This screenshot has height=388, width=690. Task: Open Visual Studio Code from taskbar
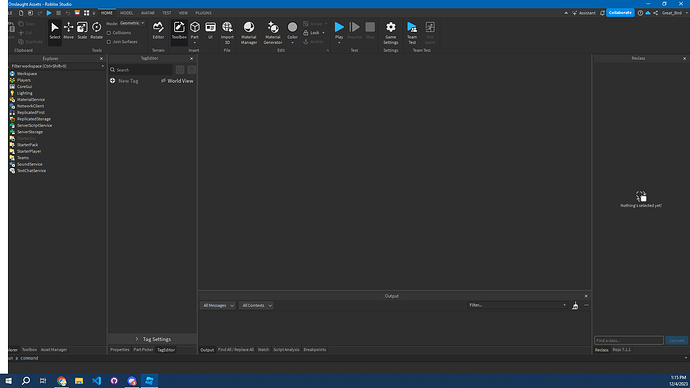tap(96, 381)
